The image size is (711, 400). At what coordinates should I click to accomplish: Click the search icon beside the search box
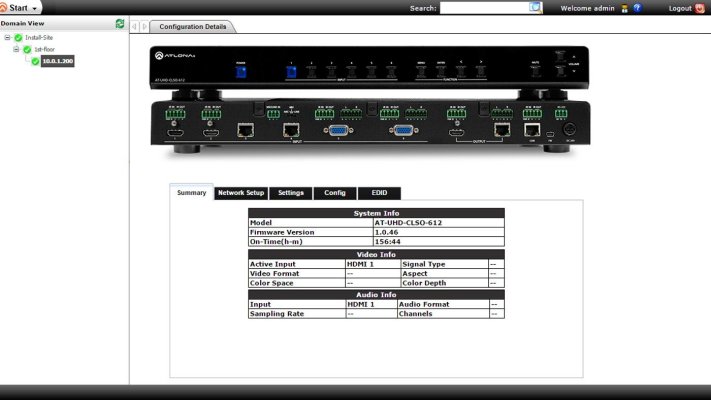pos(536,7)
